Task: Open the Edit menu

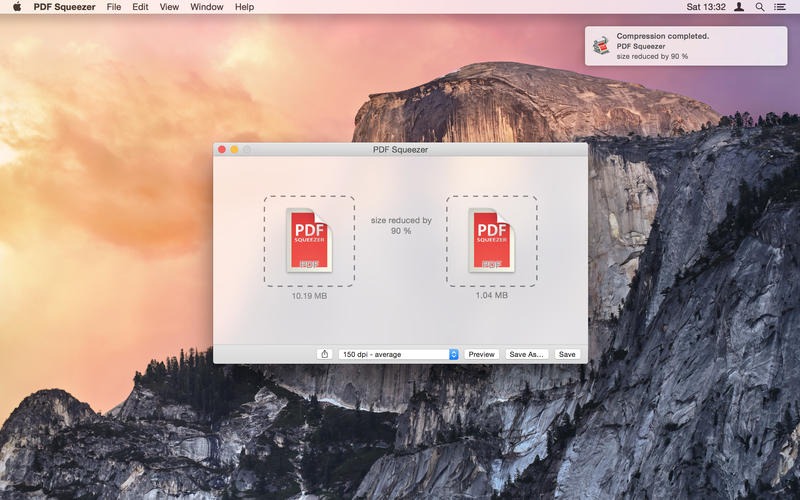Action: coord(140,7)
